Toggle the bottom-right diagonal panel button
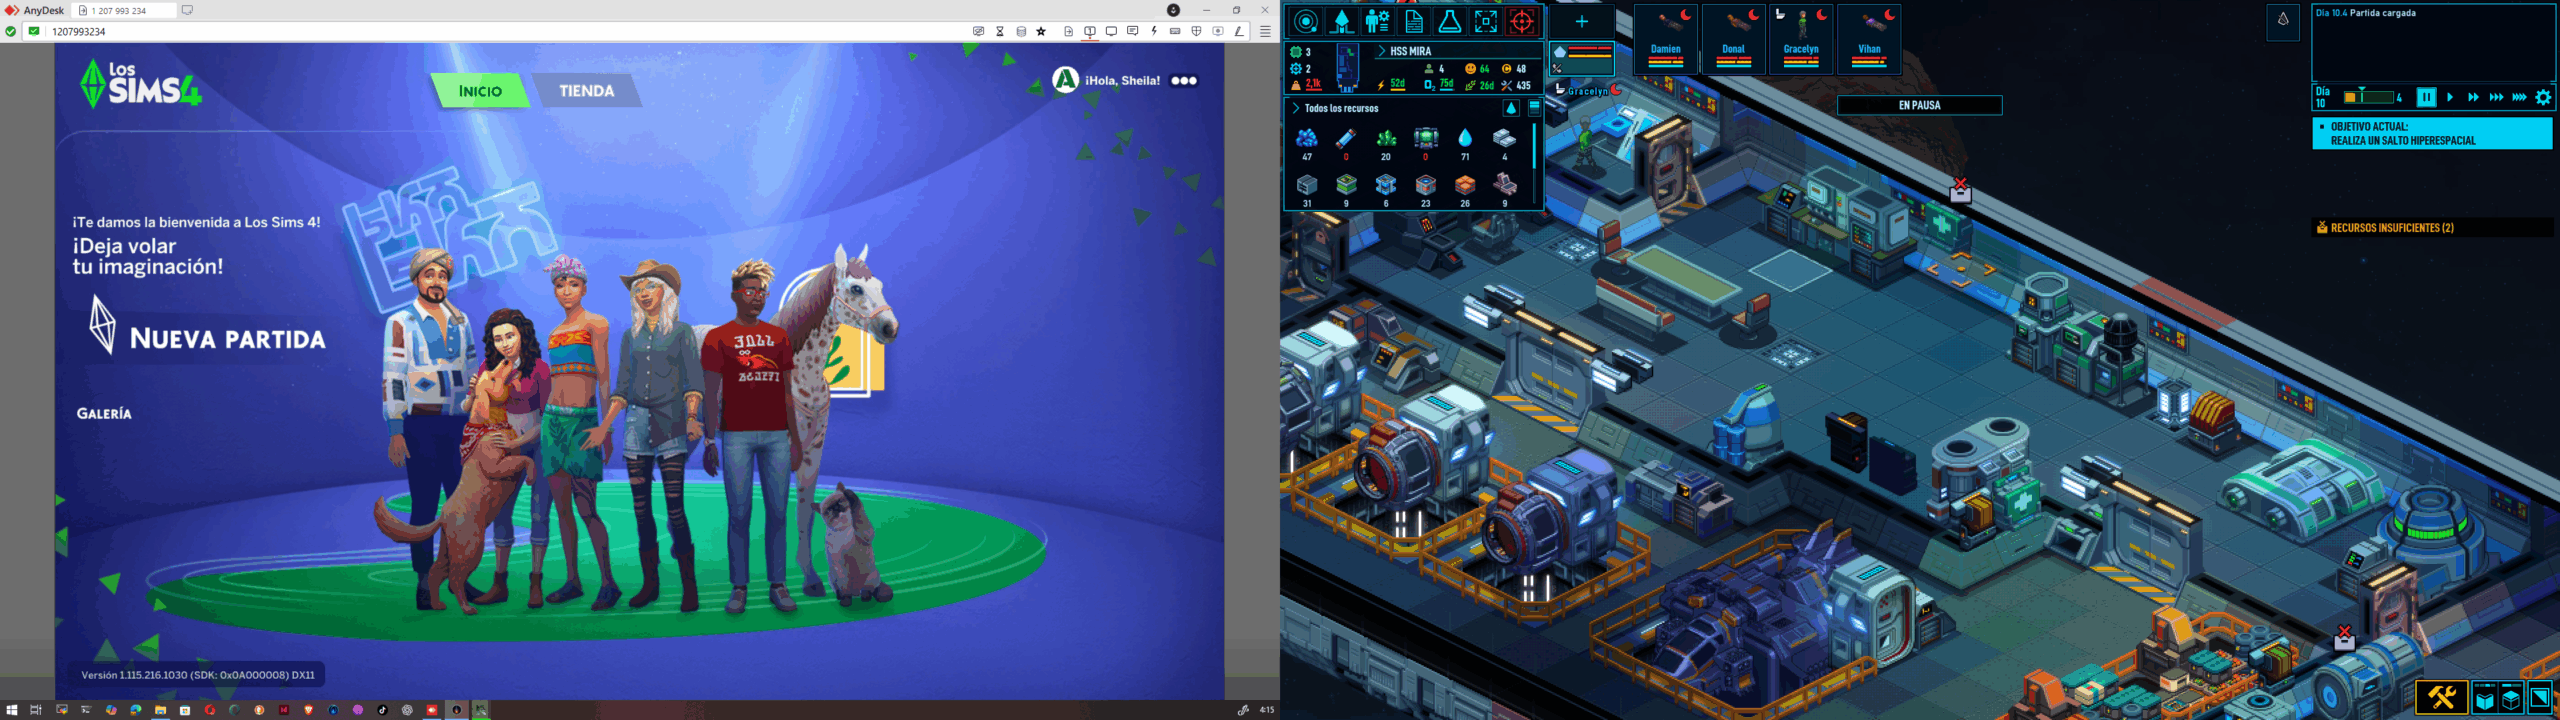Viewport: 2560px width, 720px height. pos(2539,696)
